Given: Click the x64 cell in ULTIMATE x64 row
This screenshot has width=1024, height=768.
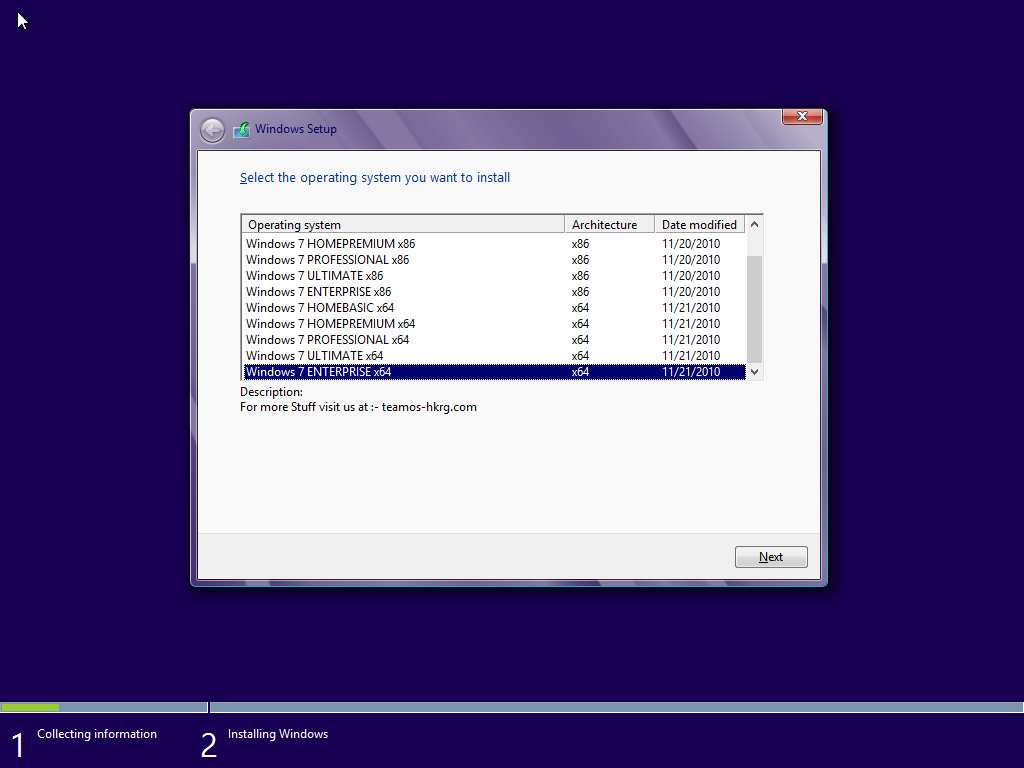Looking at the screenshot, I should pos(580,356).
